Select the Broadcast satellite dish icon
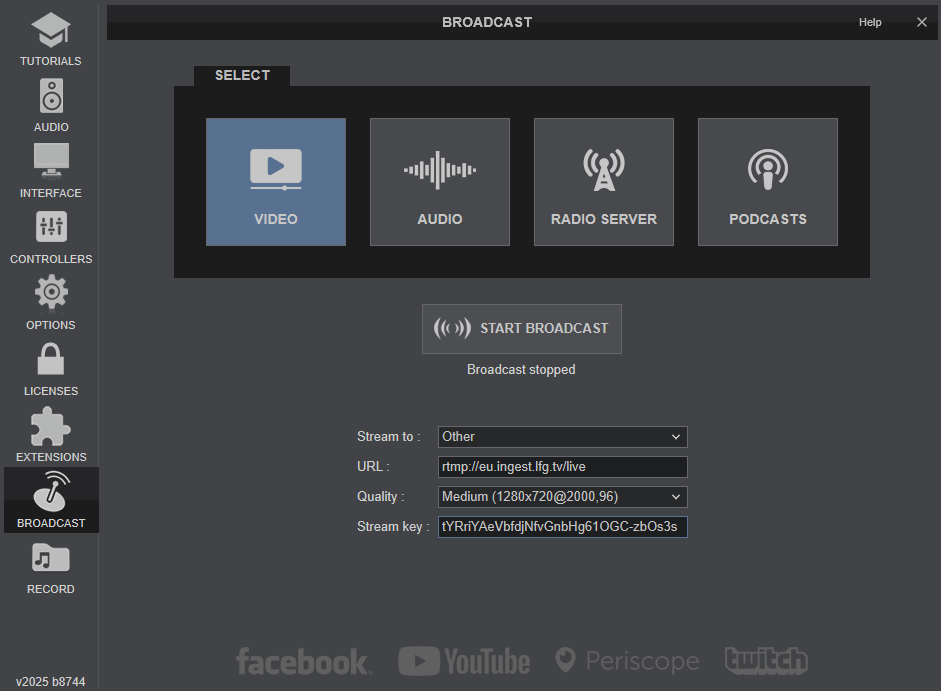 point(50,499)
